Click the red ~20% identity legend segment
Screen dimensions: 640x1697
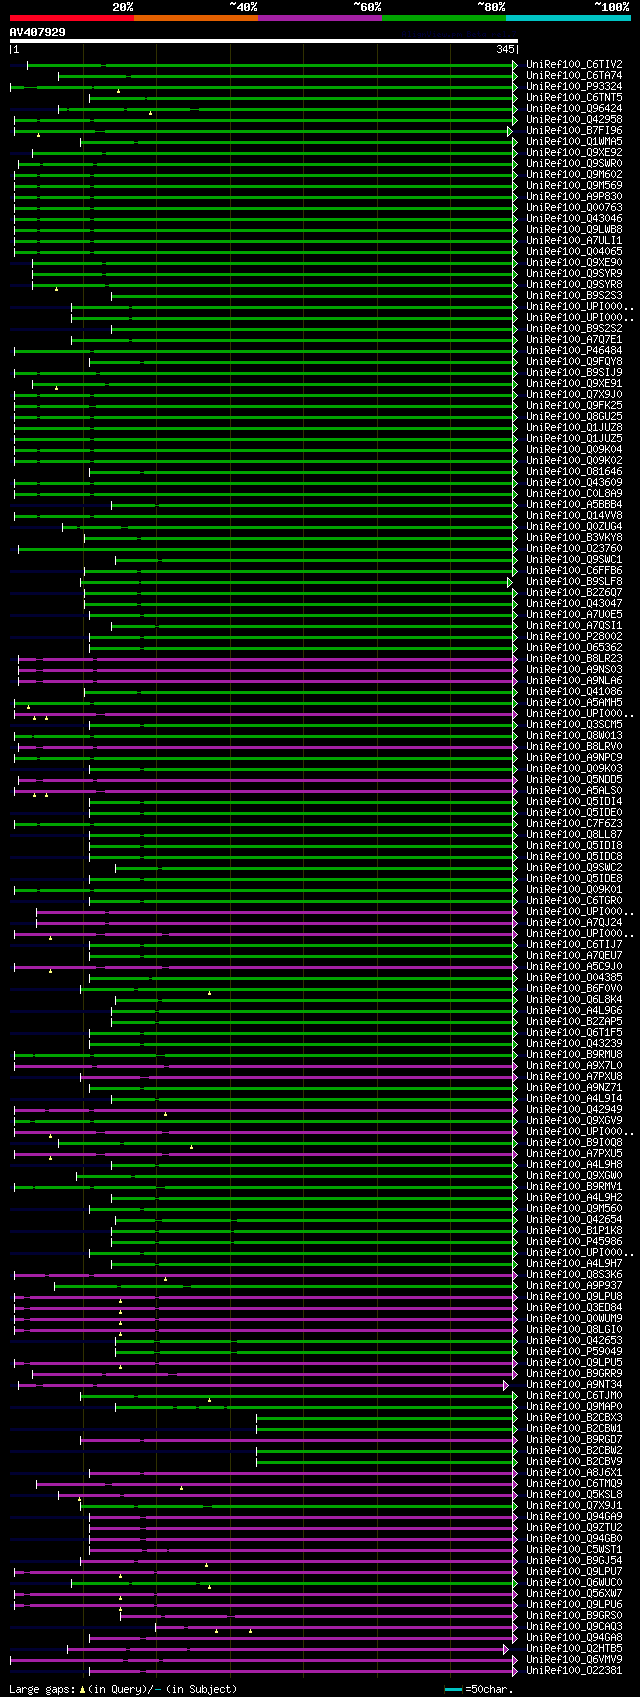click(71, 18)
